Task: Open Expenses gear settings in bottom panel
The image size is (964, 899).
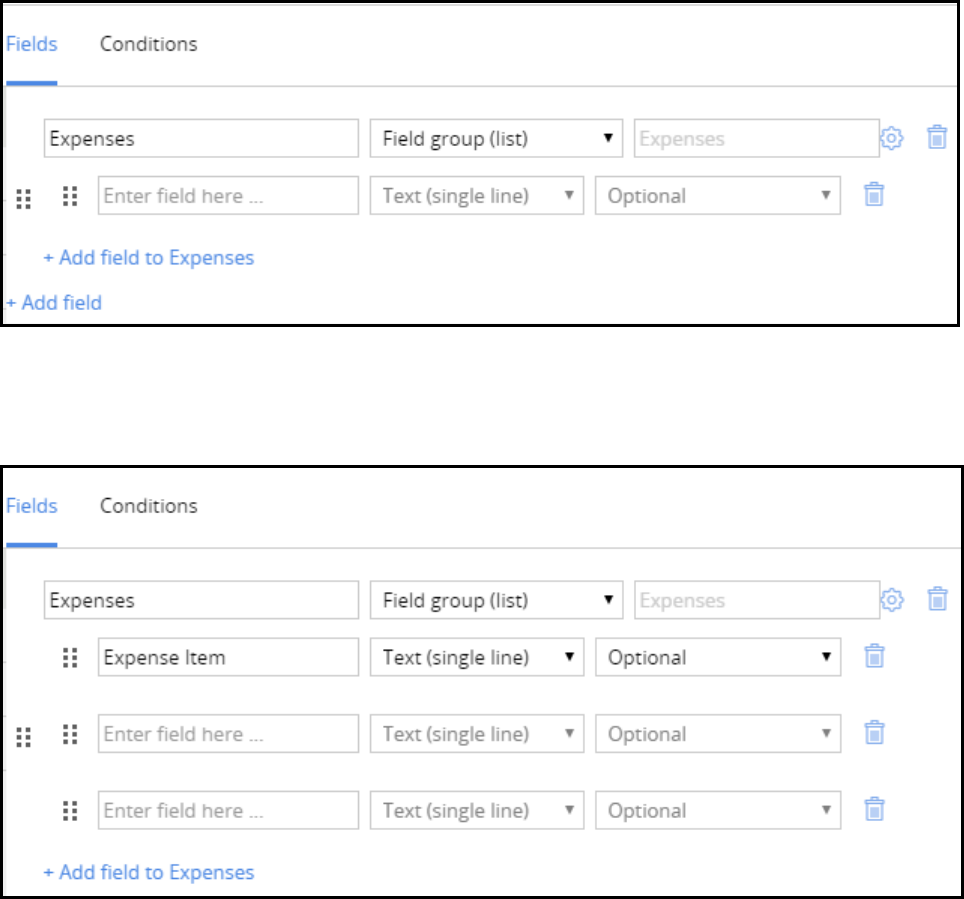Action: (891, 600)
